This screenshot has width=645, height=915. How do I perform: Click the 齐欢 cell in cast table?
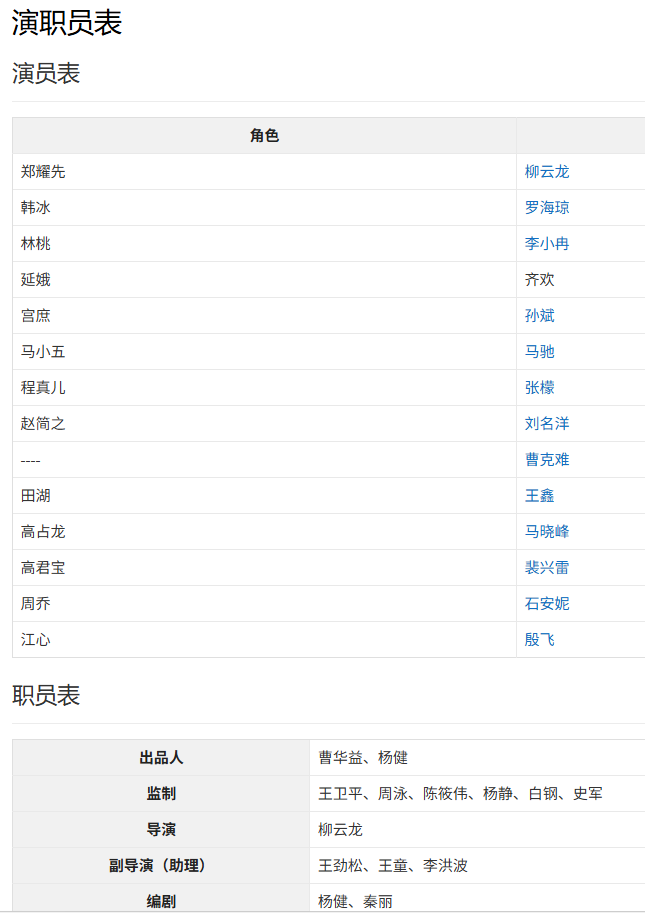[540, 280]
